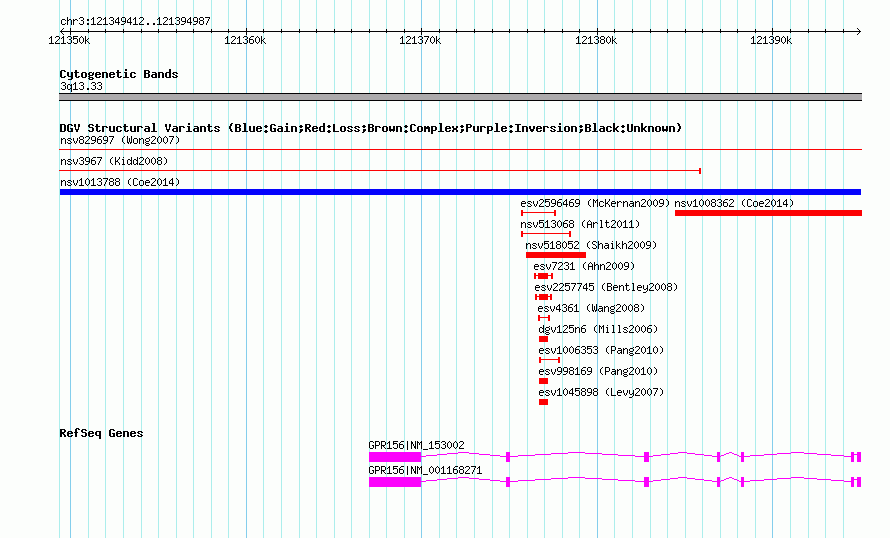Click the chr3:121349412..121394987 coordinate label
The height and width of the screenshot is (538, 890).
point(135,21)
